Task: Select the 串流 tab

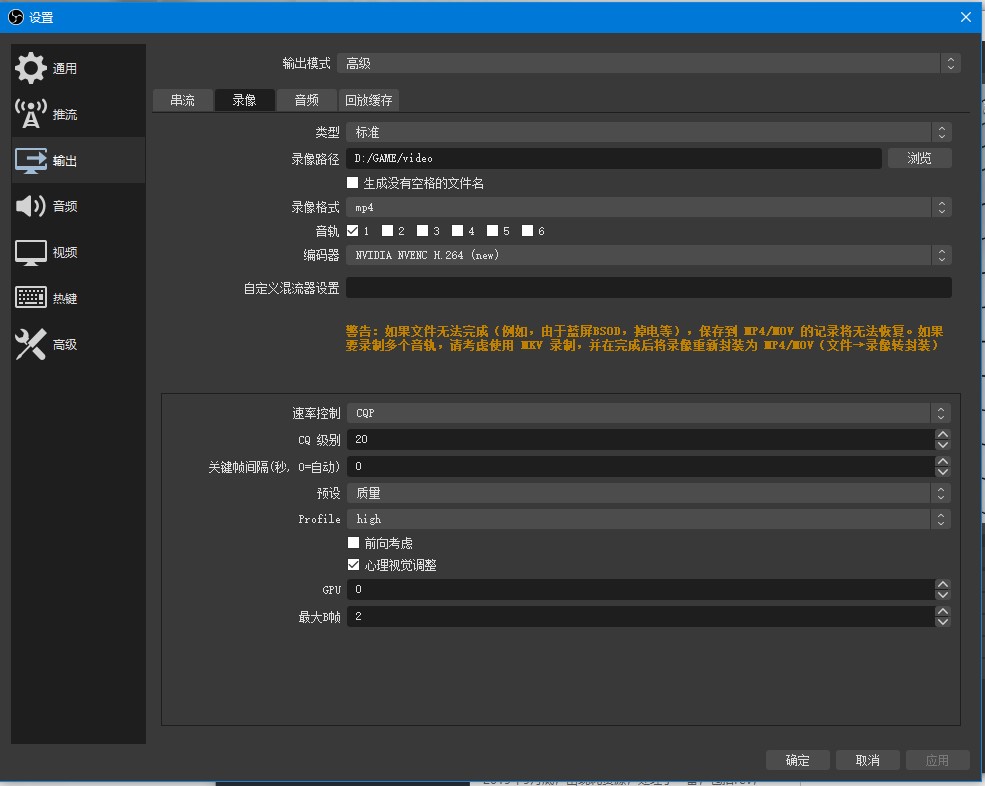Action: pos(183,100)
